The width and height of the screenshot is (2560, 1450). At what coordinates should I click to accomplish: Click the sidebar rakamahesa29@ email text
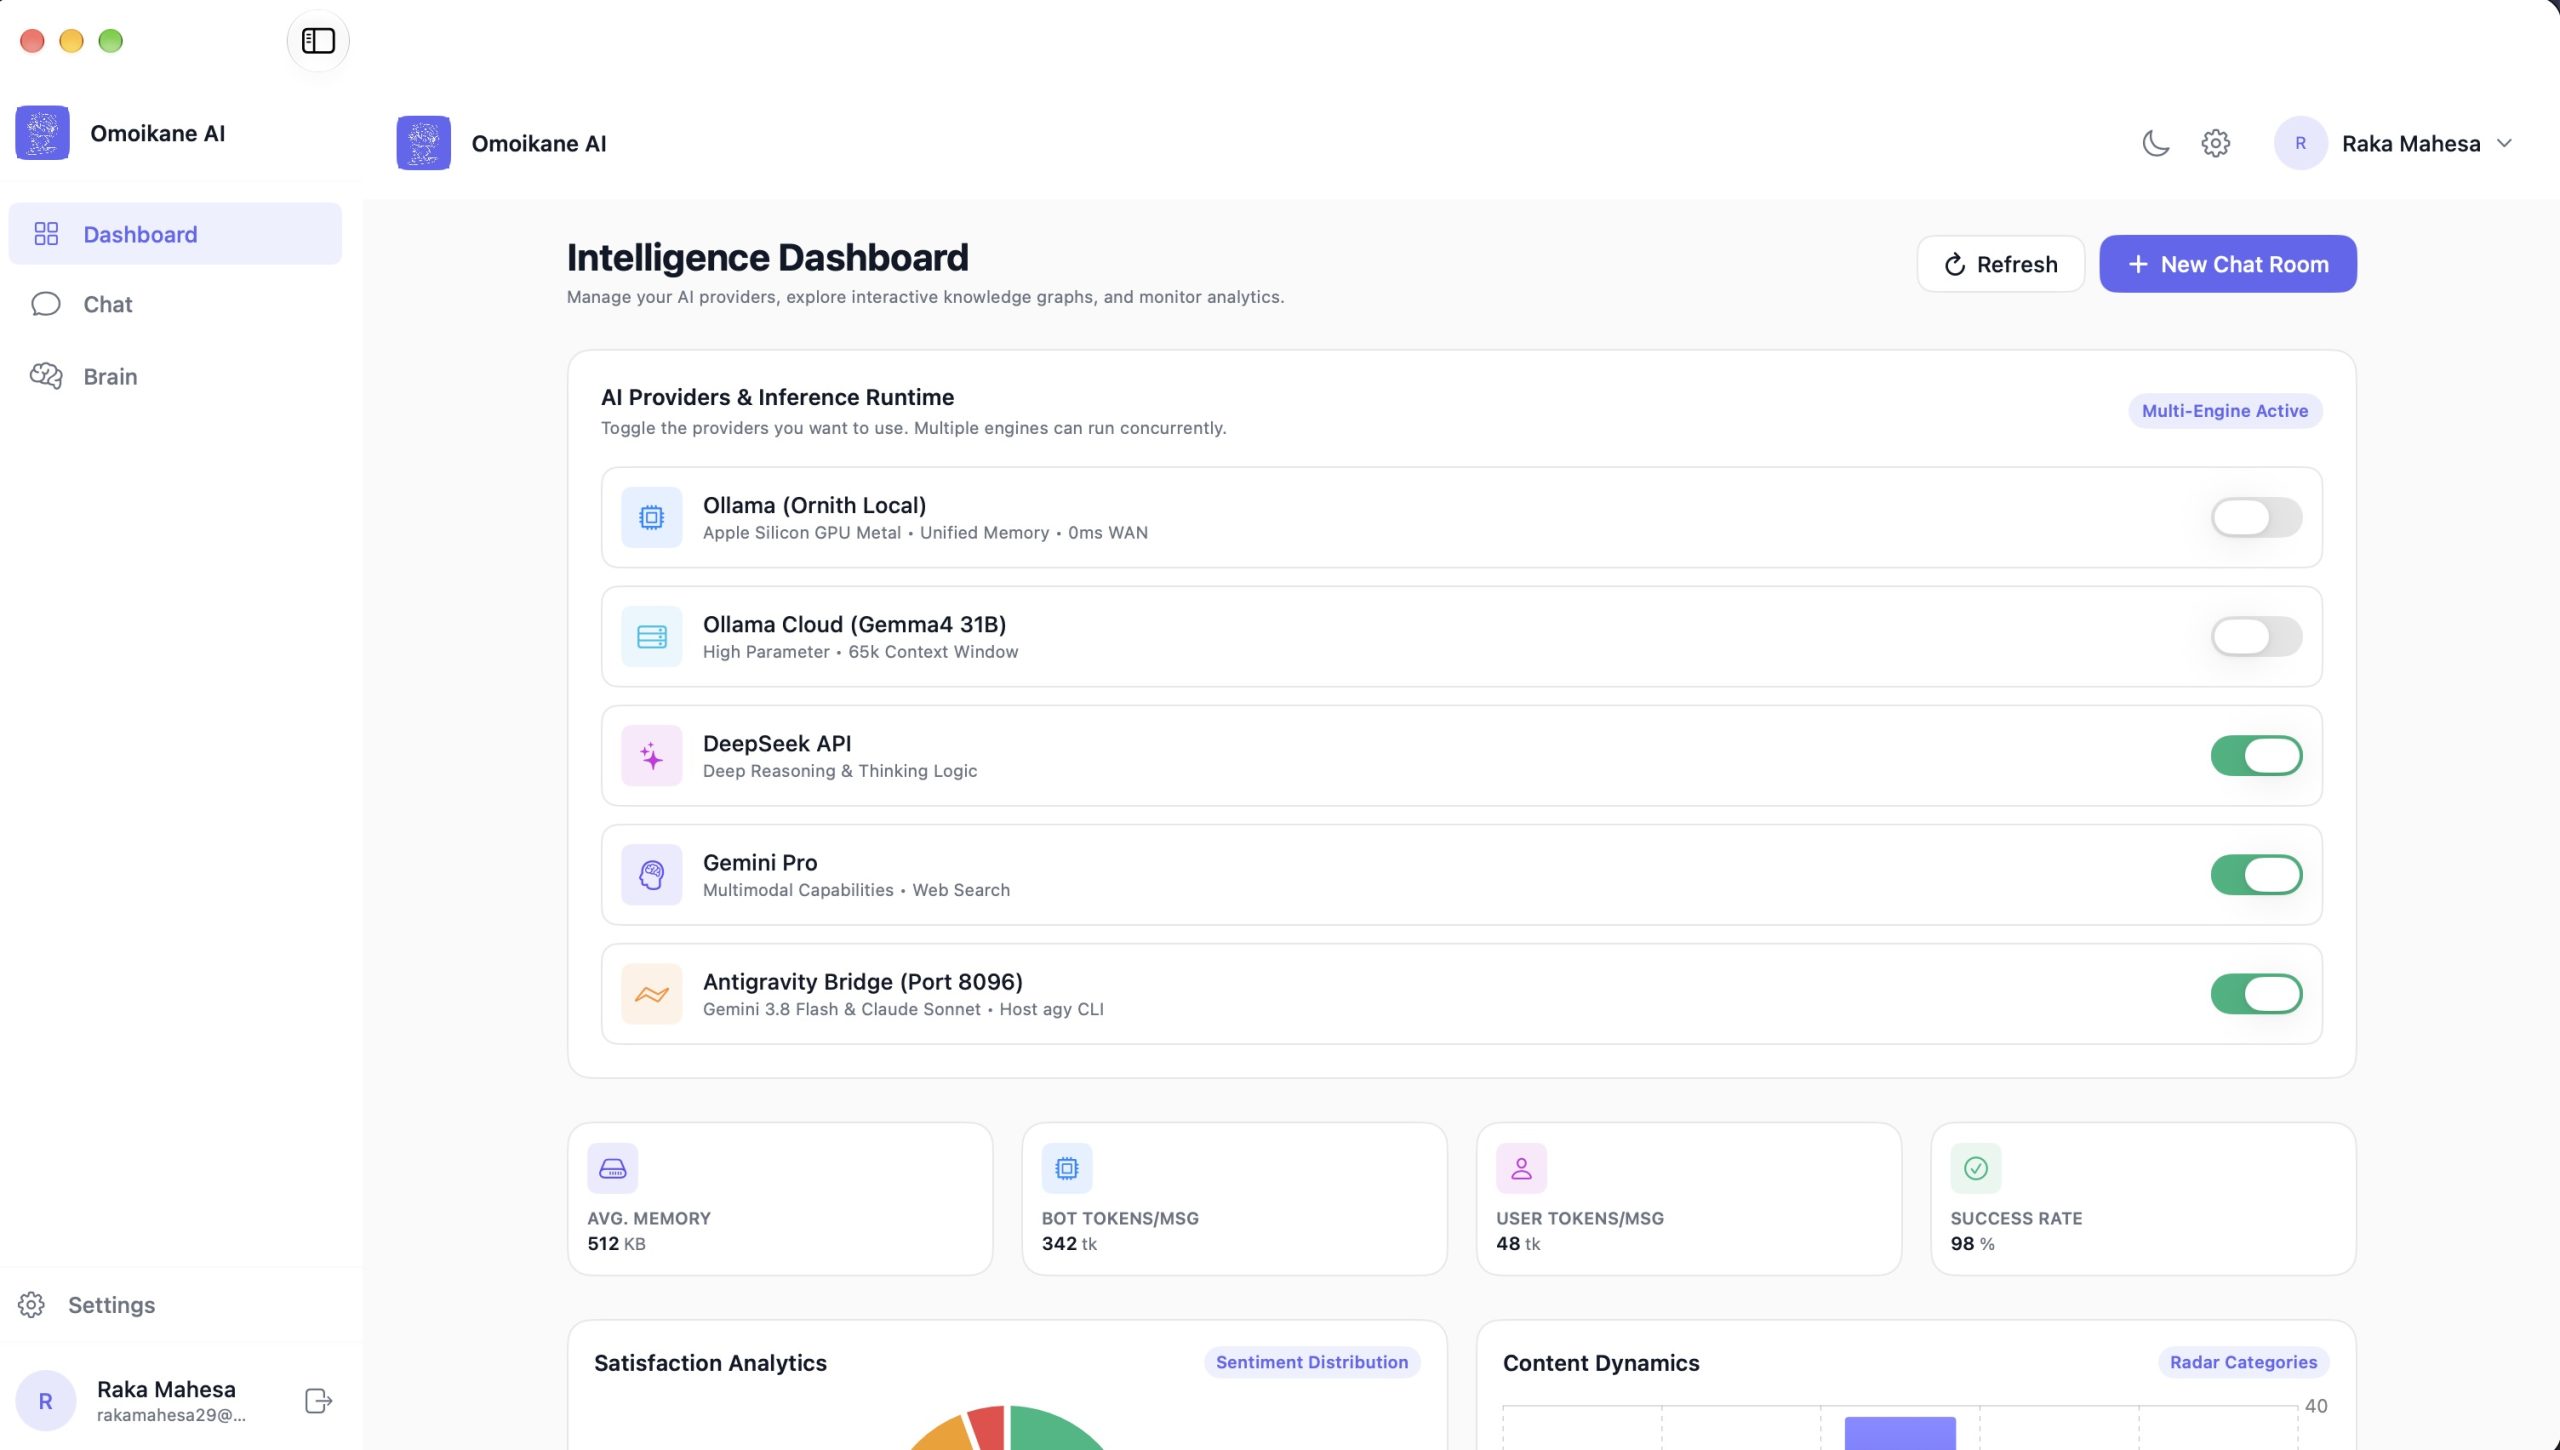click(x=171, y=1415)
